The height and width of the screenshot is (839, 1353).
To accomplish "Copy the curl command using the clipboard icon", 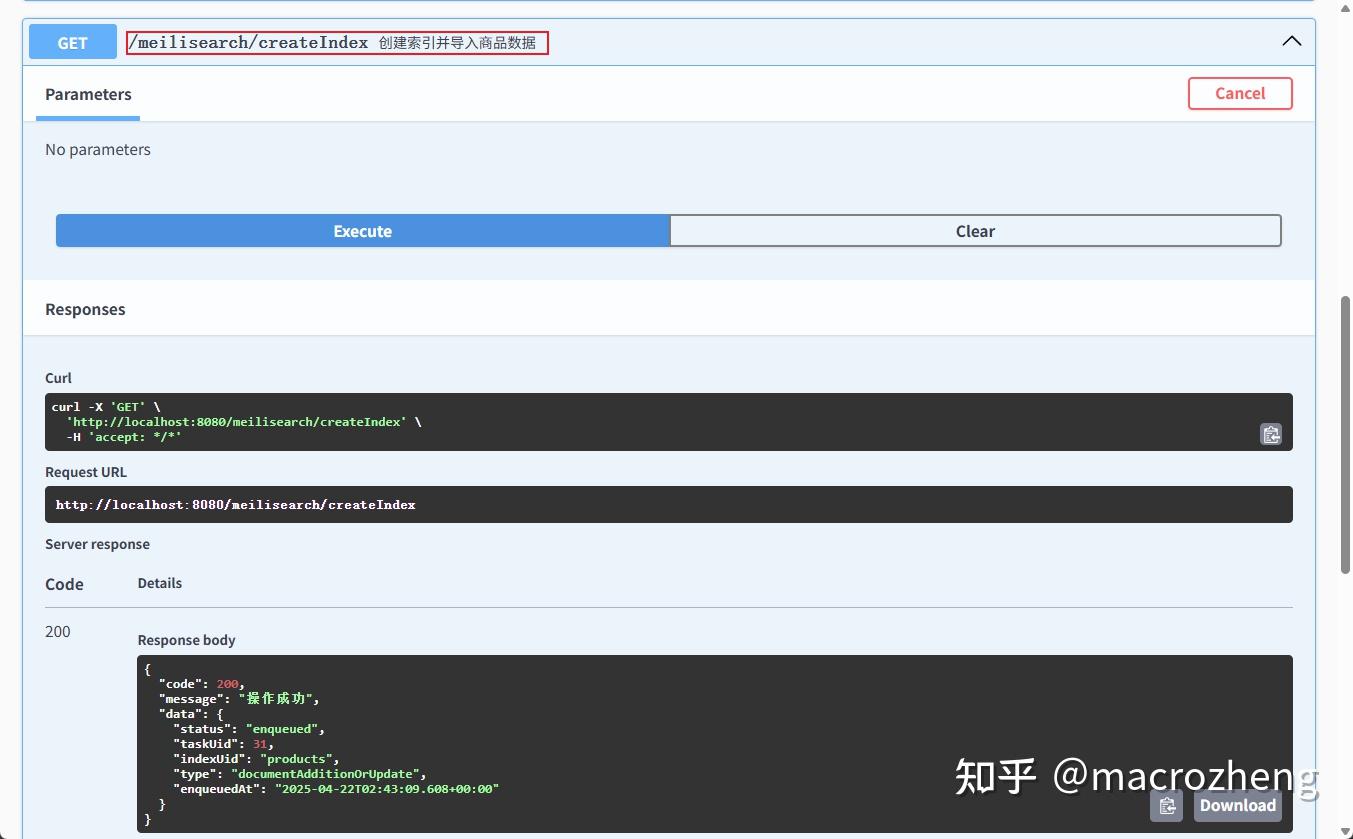I will (x=1270, y=434).
